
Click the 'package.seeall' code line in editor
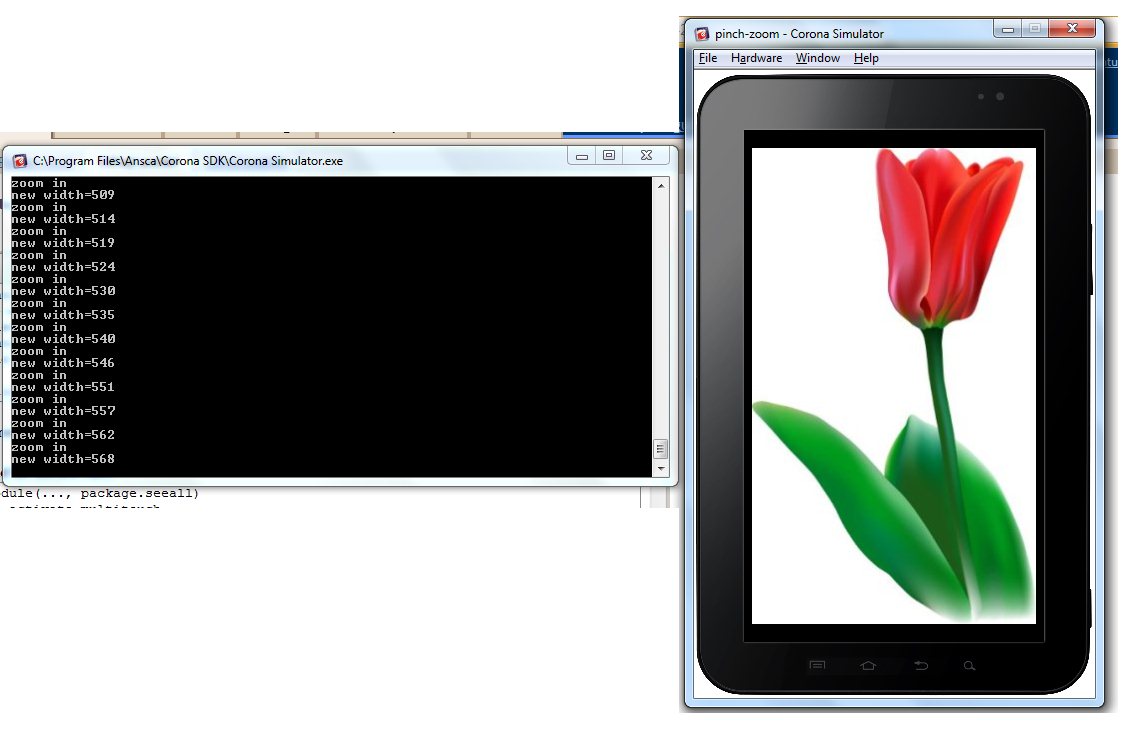point(100,493)
